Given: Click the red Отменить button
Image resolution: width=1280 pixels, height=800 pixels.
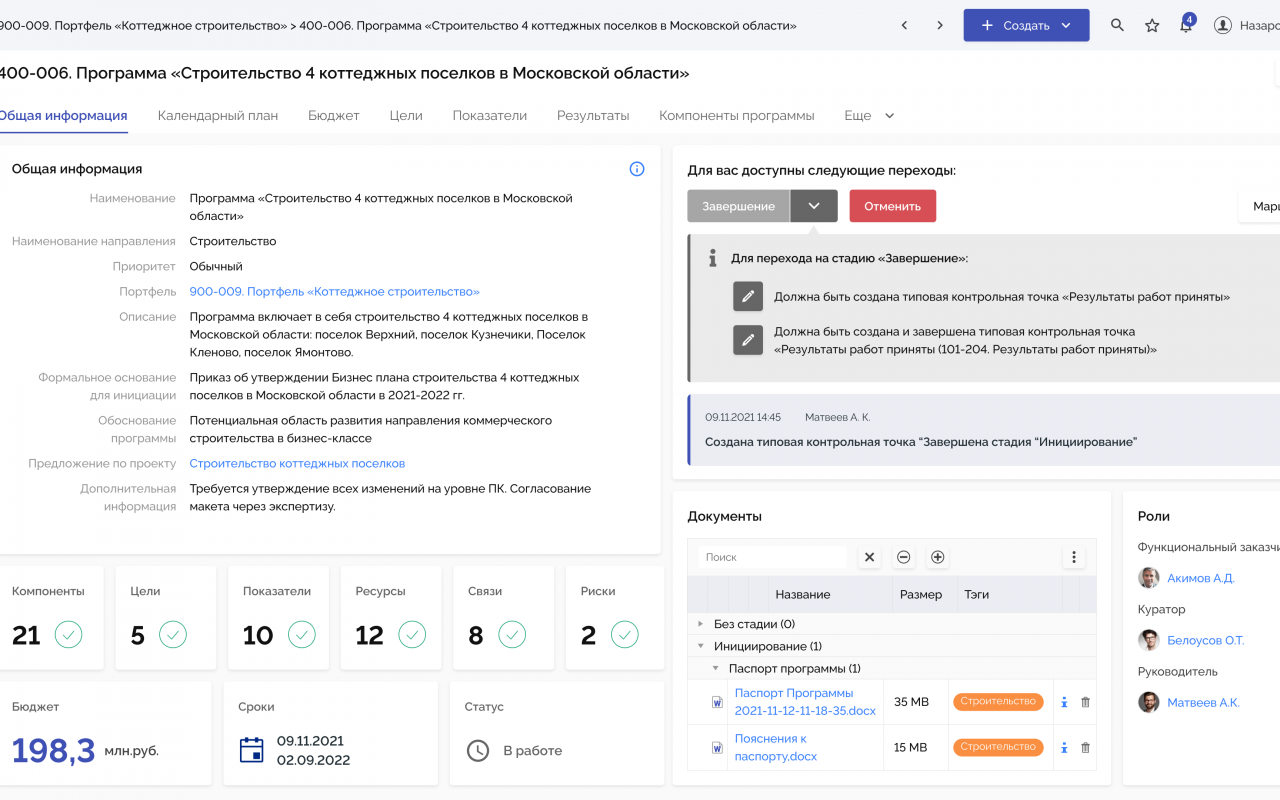Looking at the screenshot, I should coord(893,206).
